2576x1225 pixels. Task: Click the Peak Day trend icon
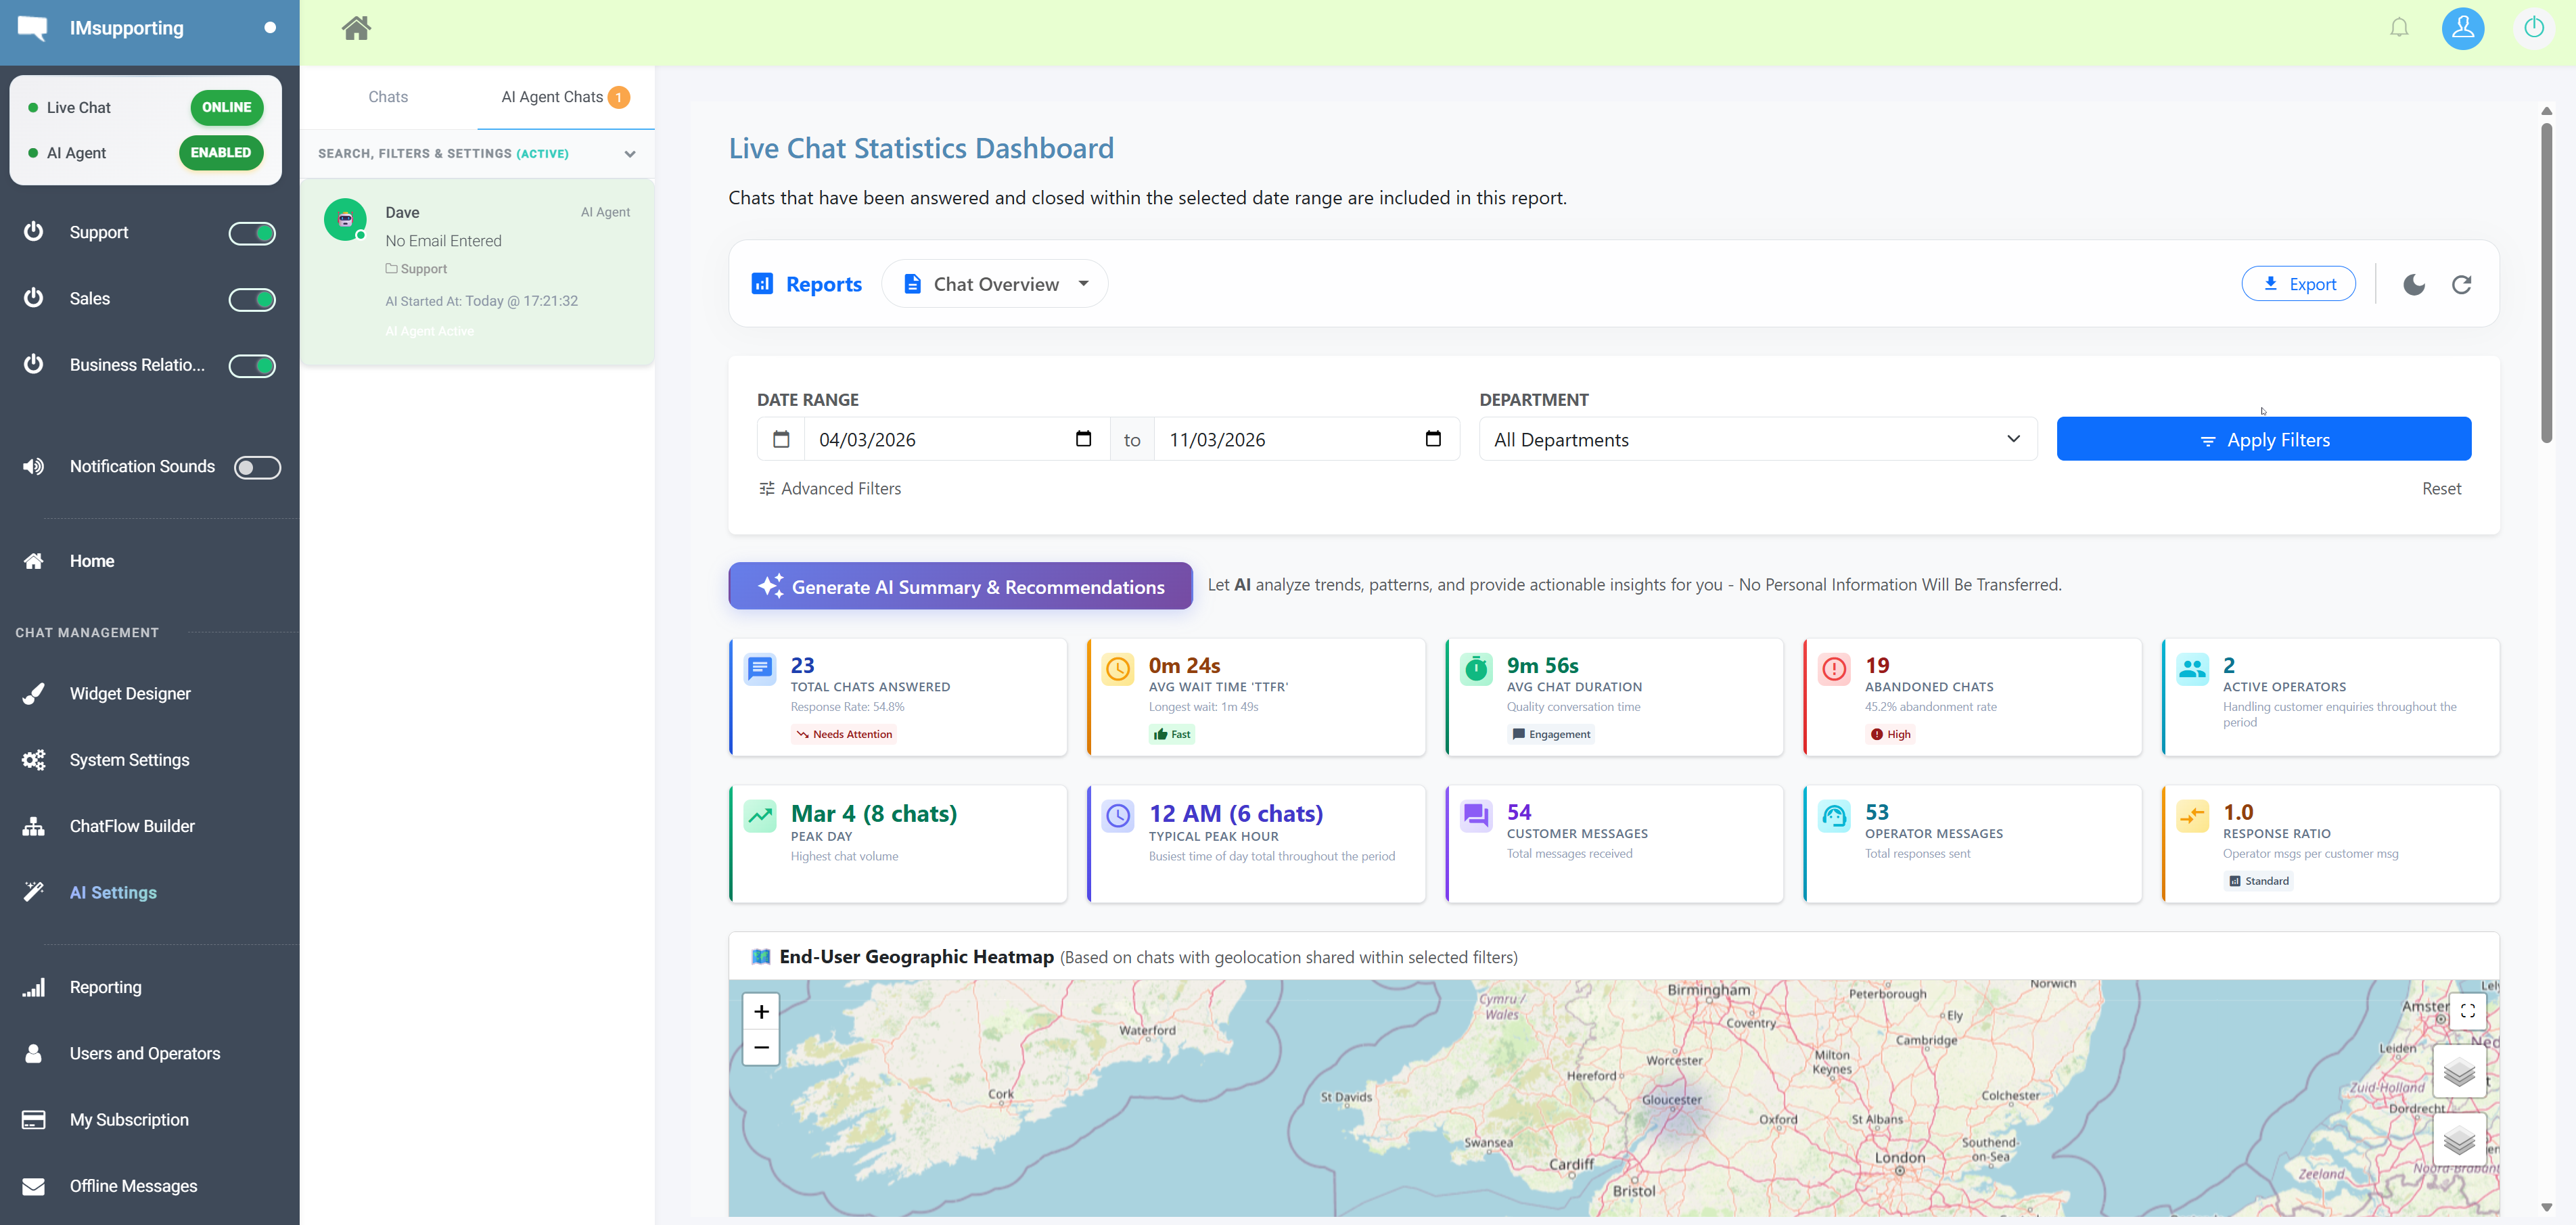click(x=760, y=816)
